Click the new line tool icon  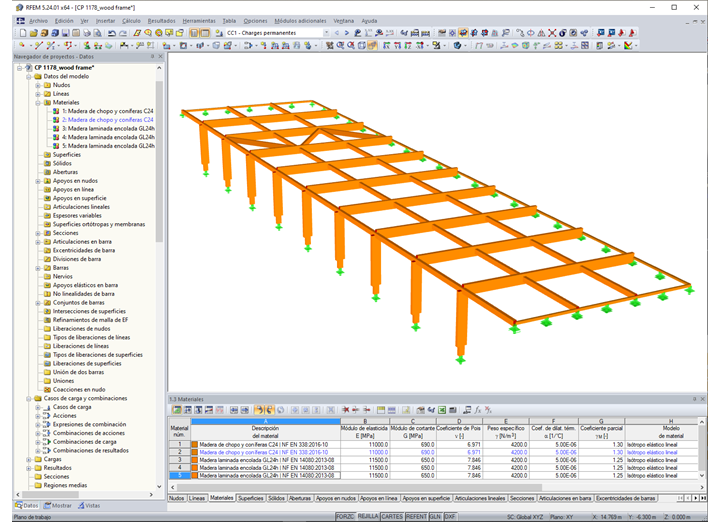(x=39, y=45)
